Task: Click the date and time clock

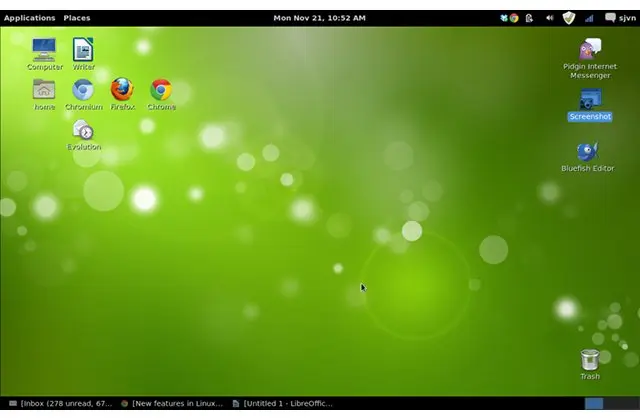Action: tap(319, 18)
